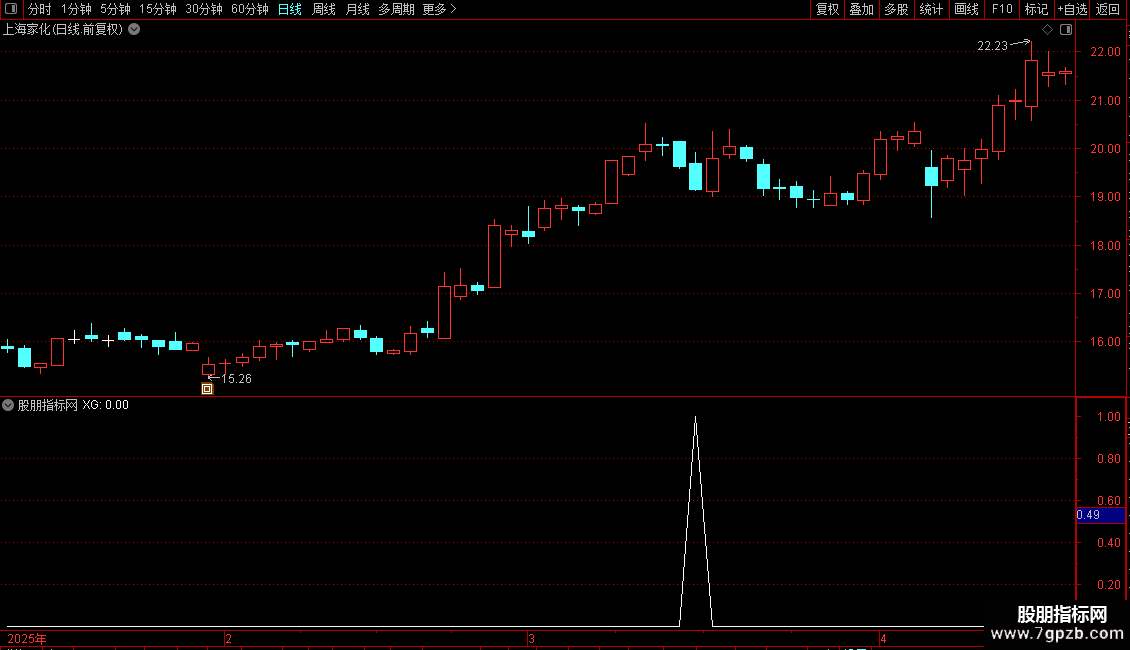Click the month 3 marker on time axis
This screenshot has width=1130, height=650.
531,639
